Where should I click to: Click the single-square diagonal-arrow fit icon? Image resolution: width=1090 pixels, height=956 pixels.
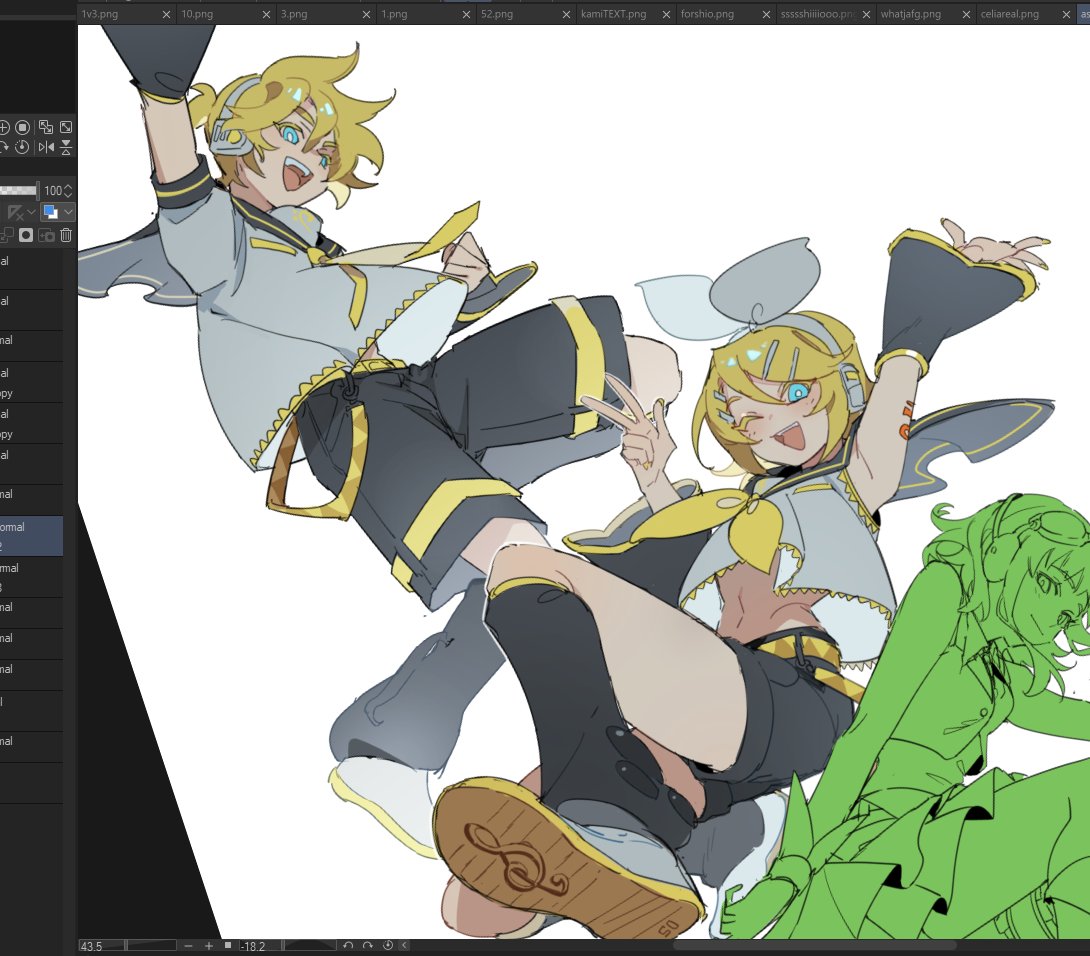[66, 127]
